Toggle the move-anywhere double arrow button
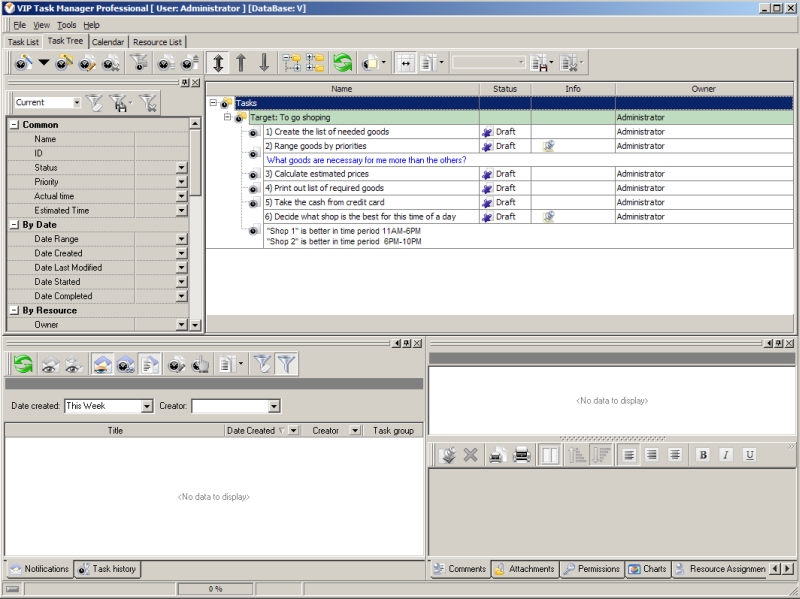 (x=218, y=63)
